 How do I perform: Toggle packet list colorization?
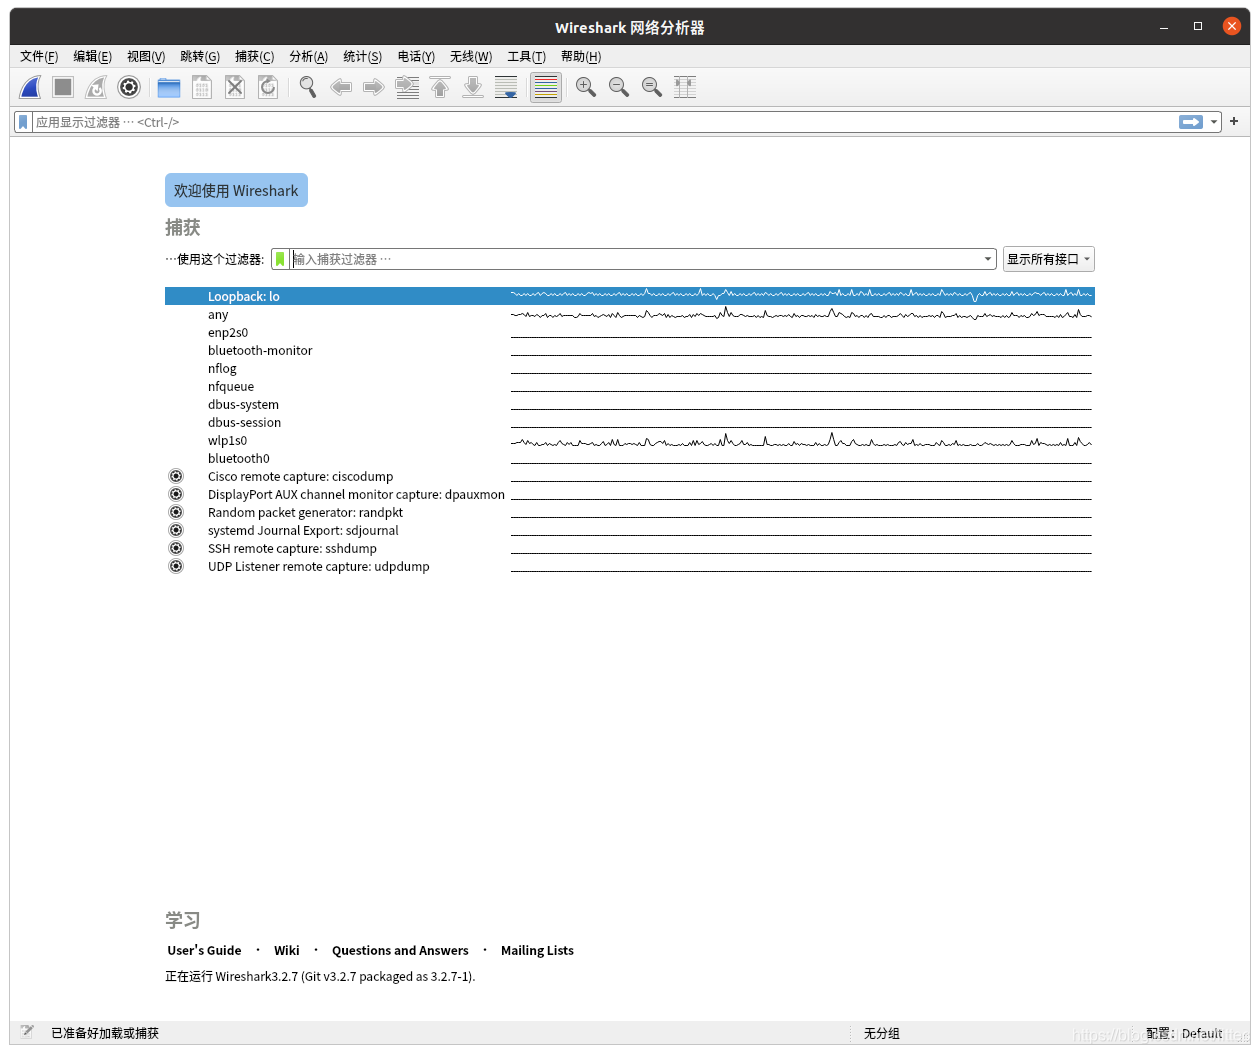[x=546, y=87]
